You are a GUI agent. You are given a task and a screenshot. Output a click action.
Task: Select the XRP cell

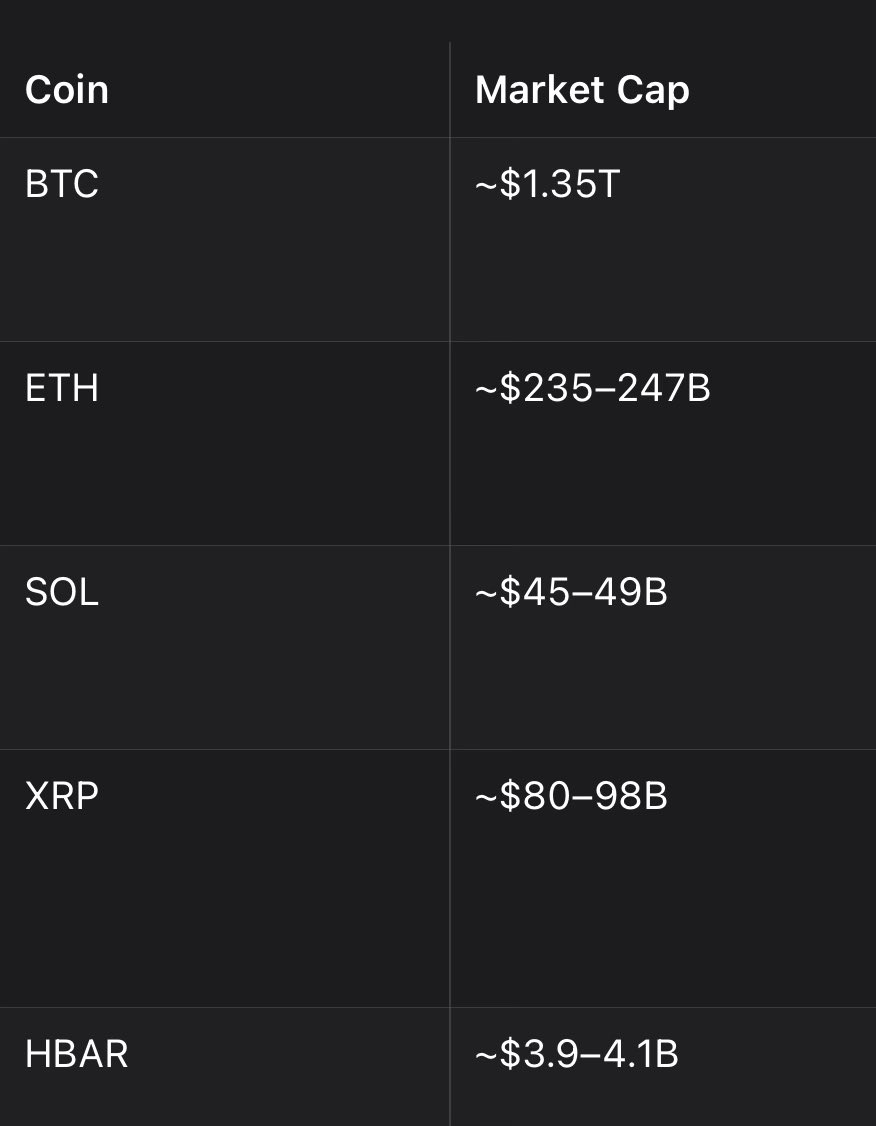point(62,797)
